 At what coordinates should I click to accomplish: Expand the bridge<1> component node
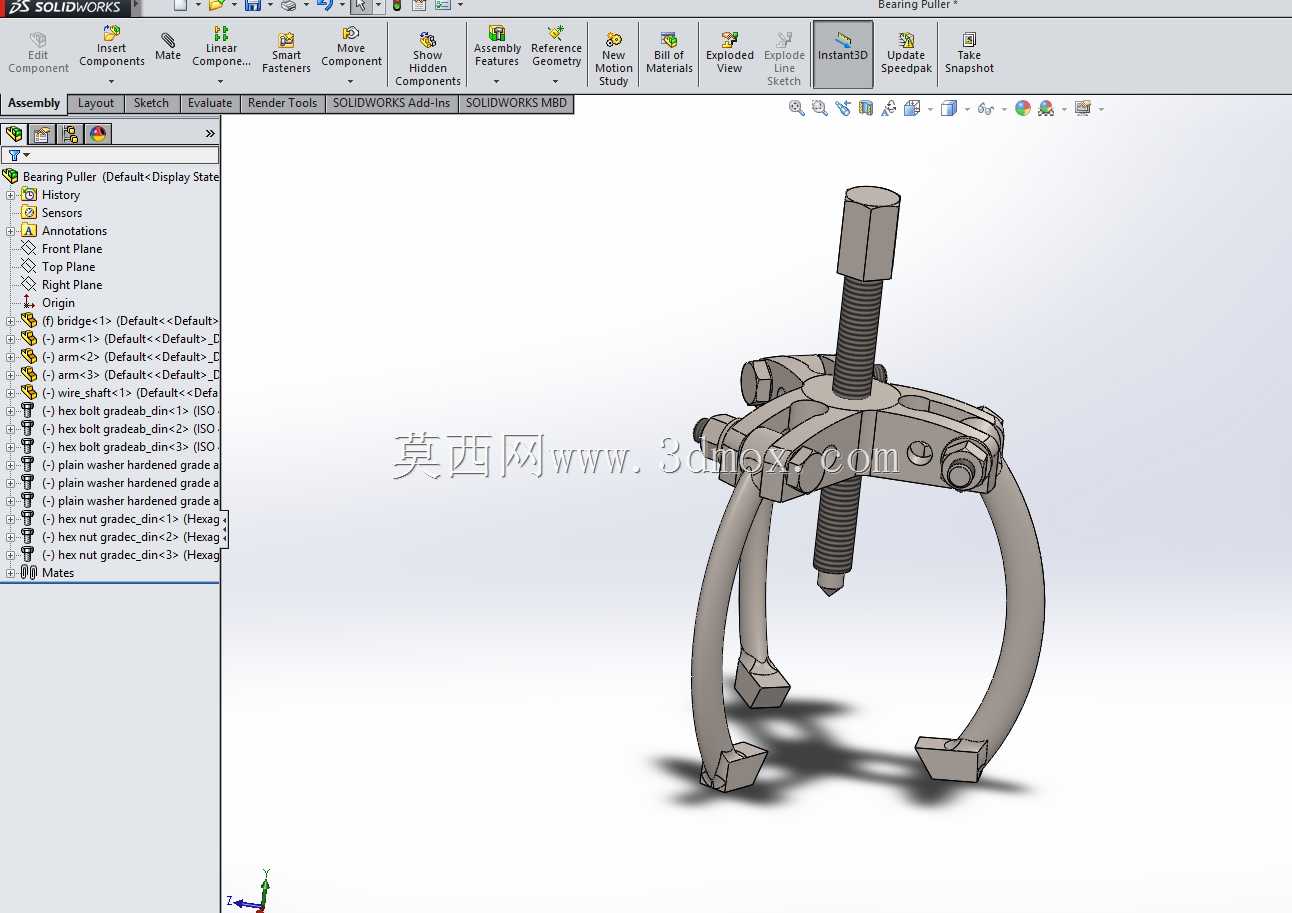[x=11, y=321]
